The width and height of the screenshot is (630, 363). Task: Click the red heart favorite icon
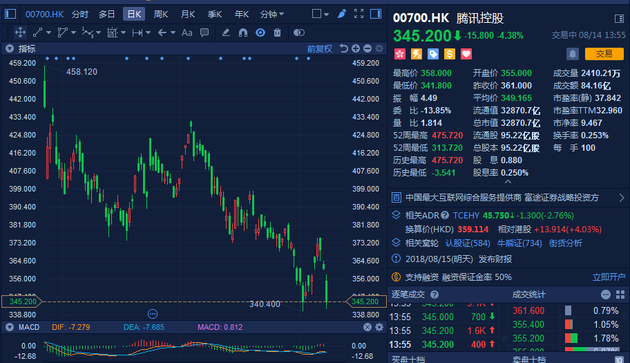coord(466,54)
